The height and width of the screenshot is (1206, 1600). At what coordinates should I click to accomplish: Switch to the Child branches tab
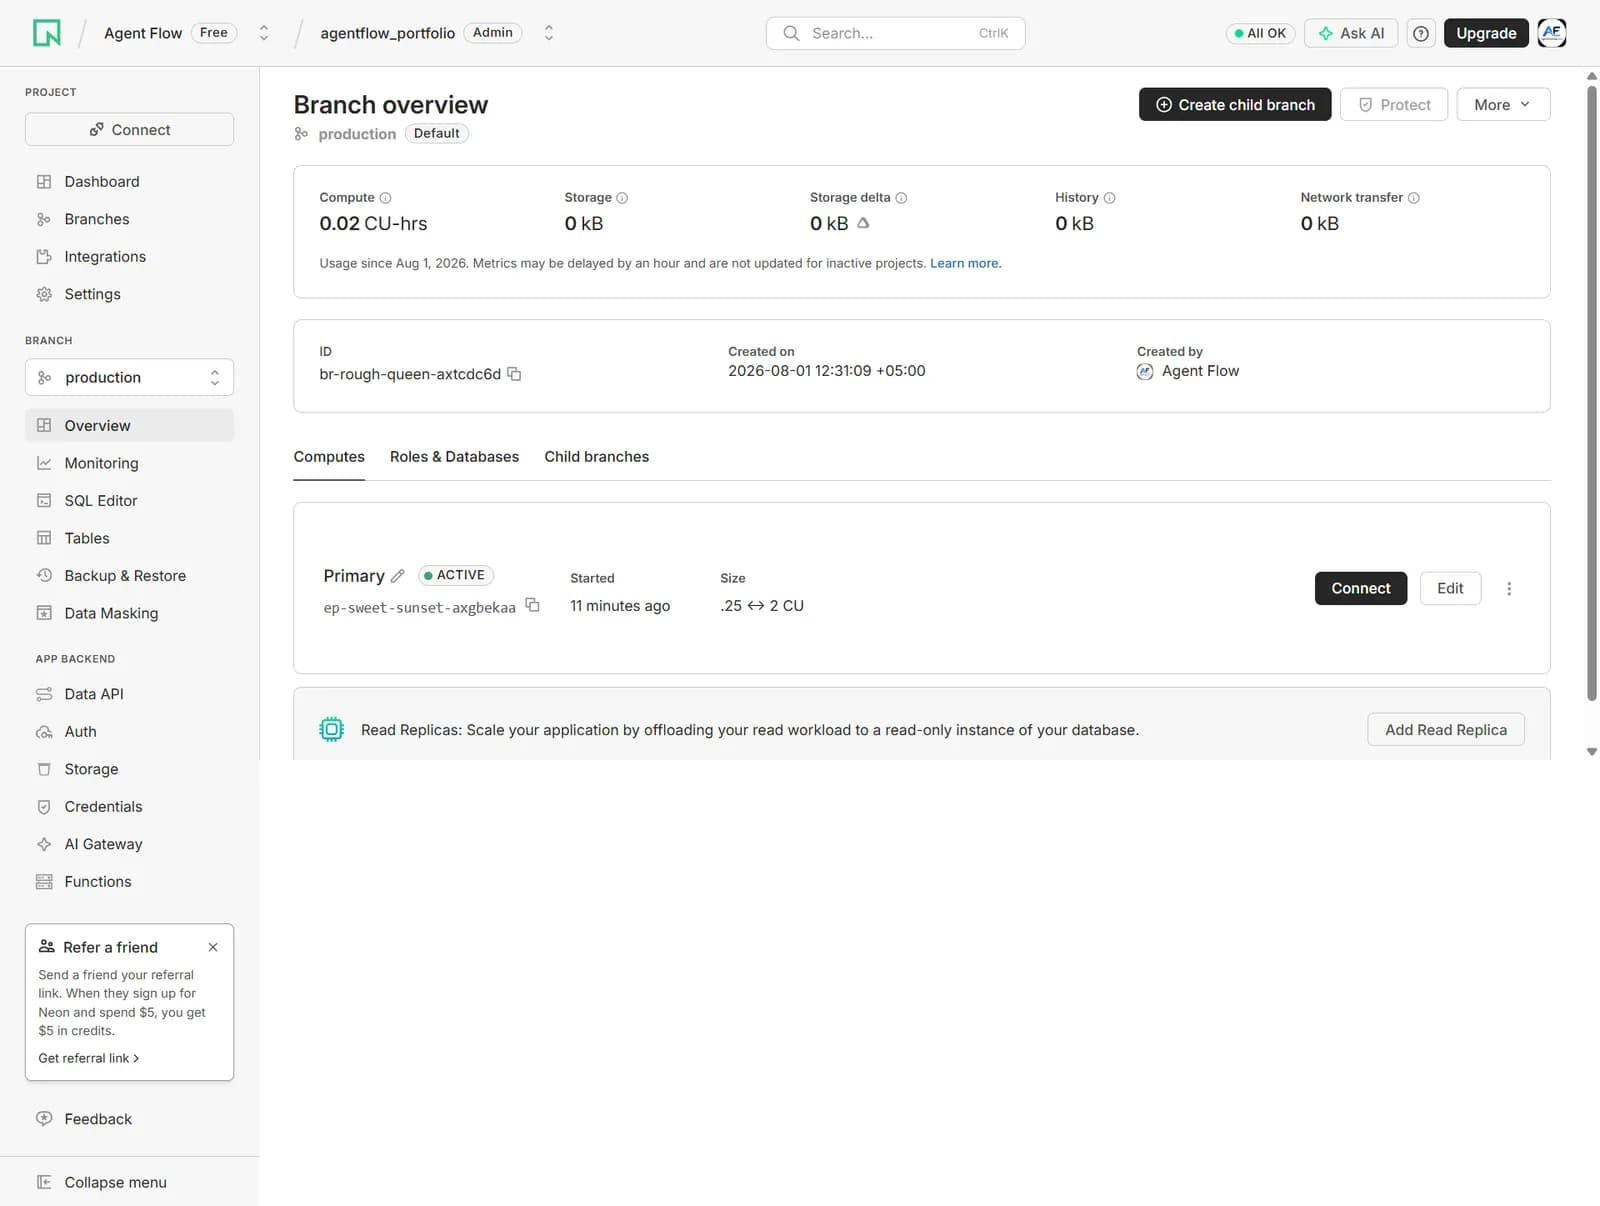tap(597, 457)
